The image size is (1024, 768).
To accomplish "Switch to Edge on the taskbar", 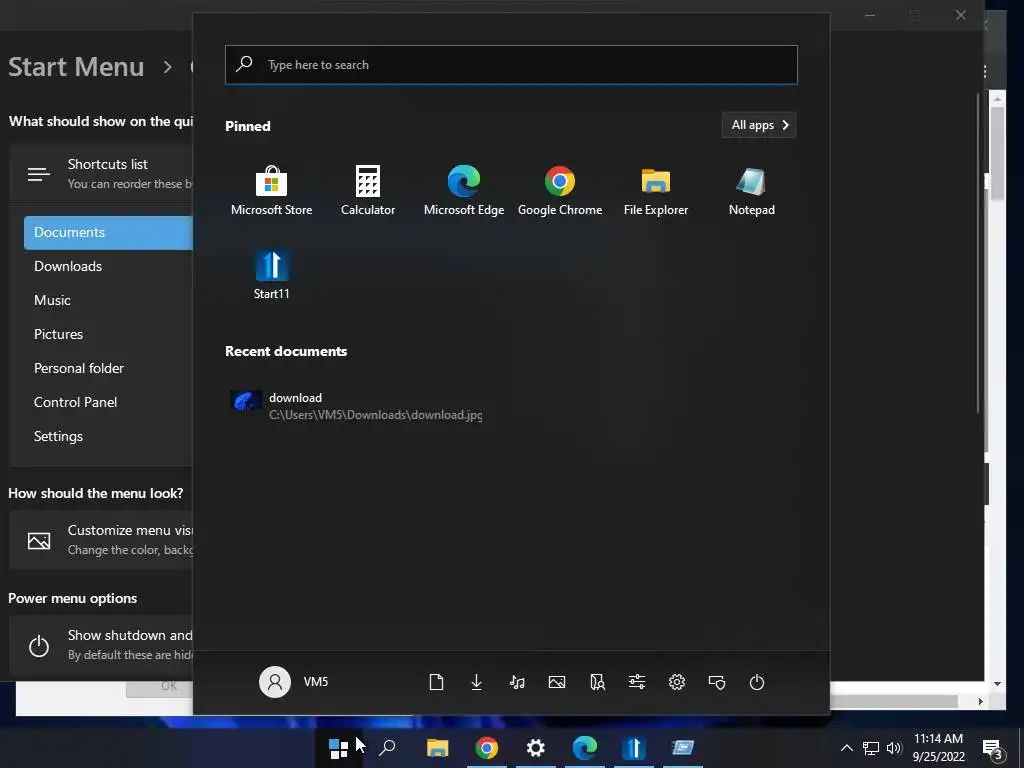I will (x=584, y=748).
